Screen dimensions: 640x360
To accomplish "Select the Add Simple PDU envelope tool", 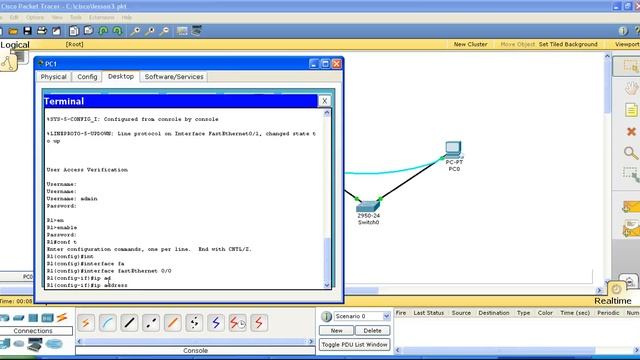I will point(631,207).
